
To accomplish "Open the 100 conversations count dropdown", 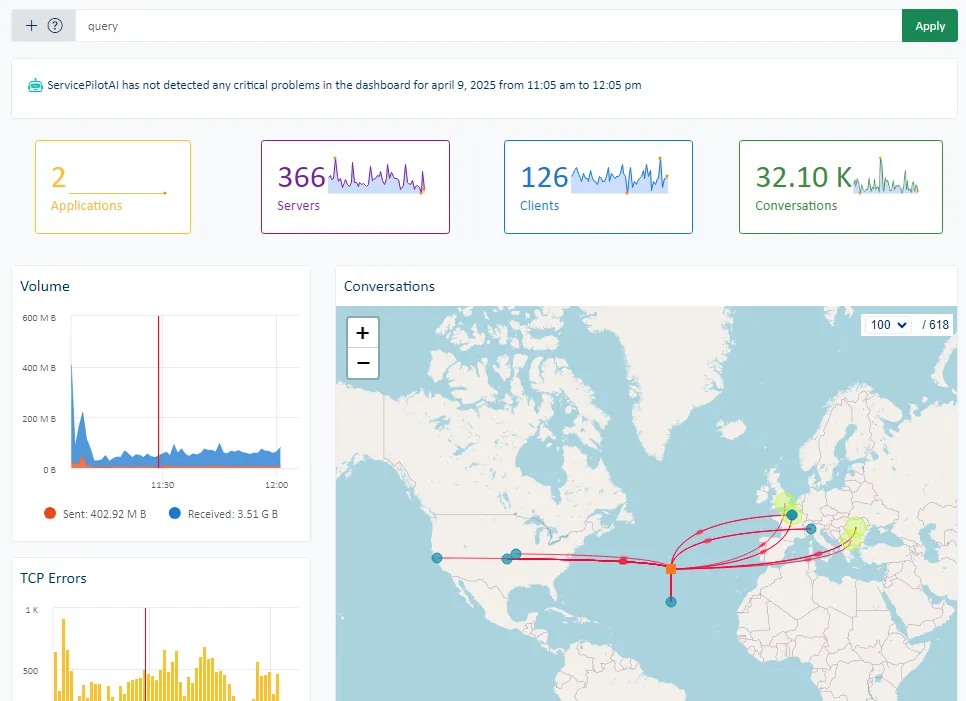I will [x=888, y=325].
